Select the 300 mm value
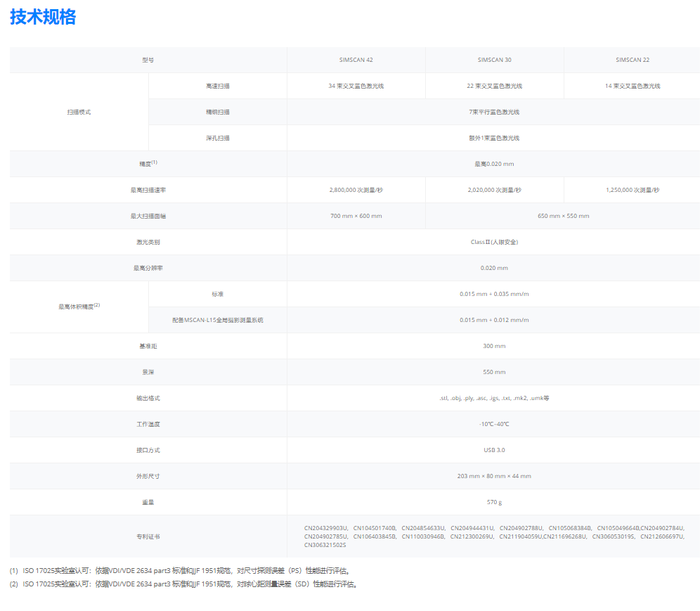 [494, 346]
